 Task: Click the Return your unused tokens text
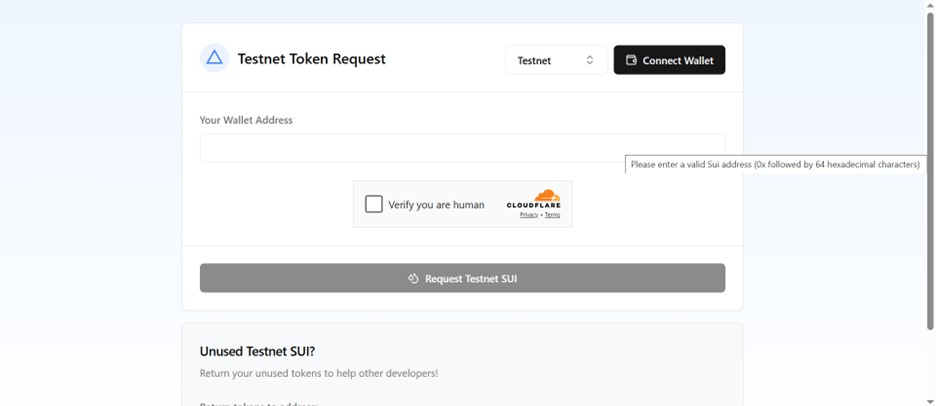coord(319,374)
